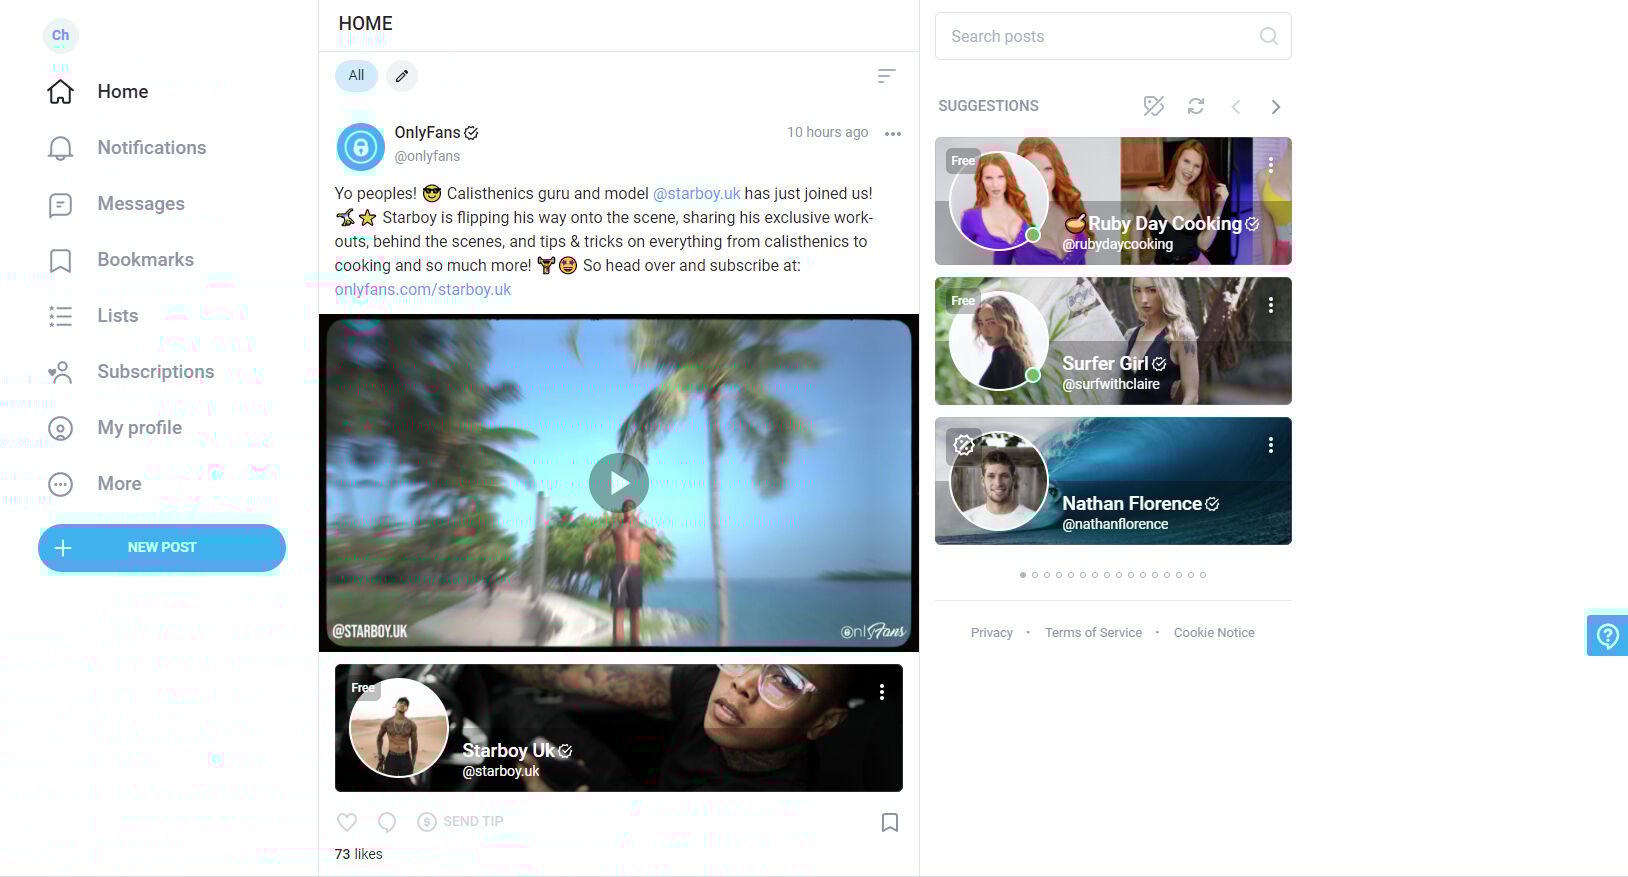Click the free-profiles filter icon in Suggestions

click(1153, 106)
